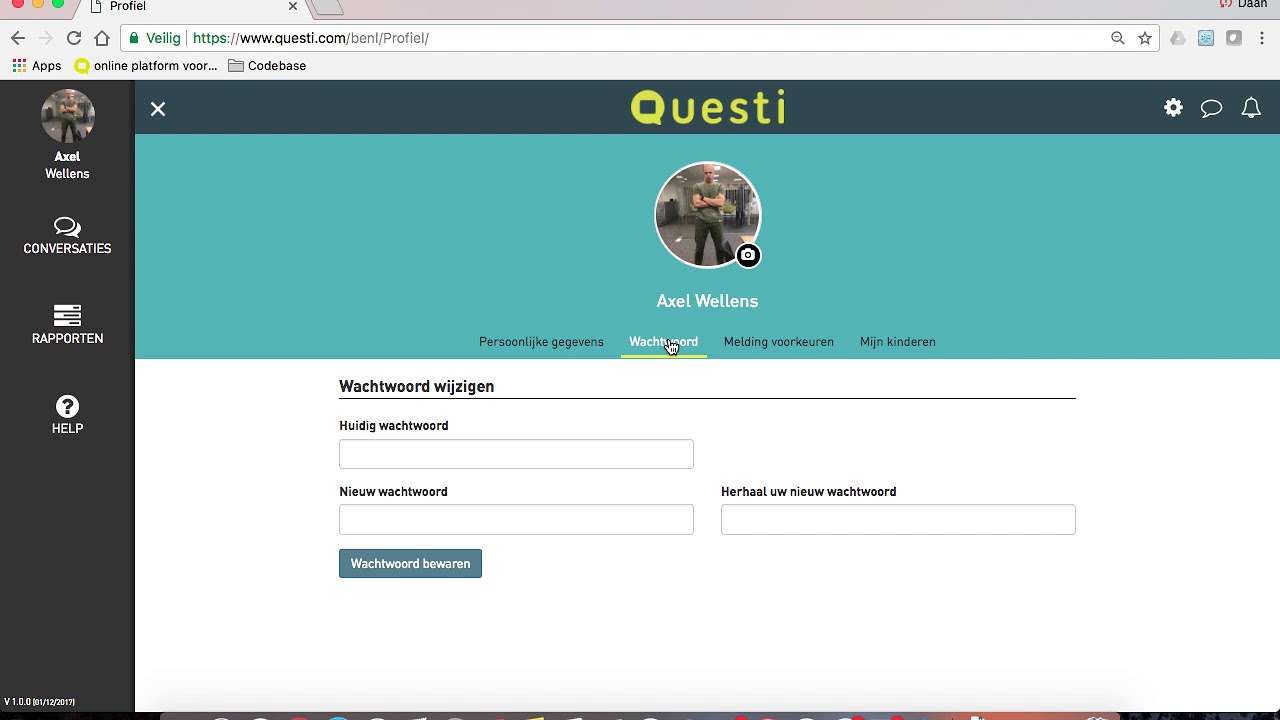This screenshot has width=1280, height=720.
Task: Open the Apps bookmarks shortcut
Action: 37,66
